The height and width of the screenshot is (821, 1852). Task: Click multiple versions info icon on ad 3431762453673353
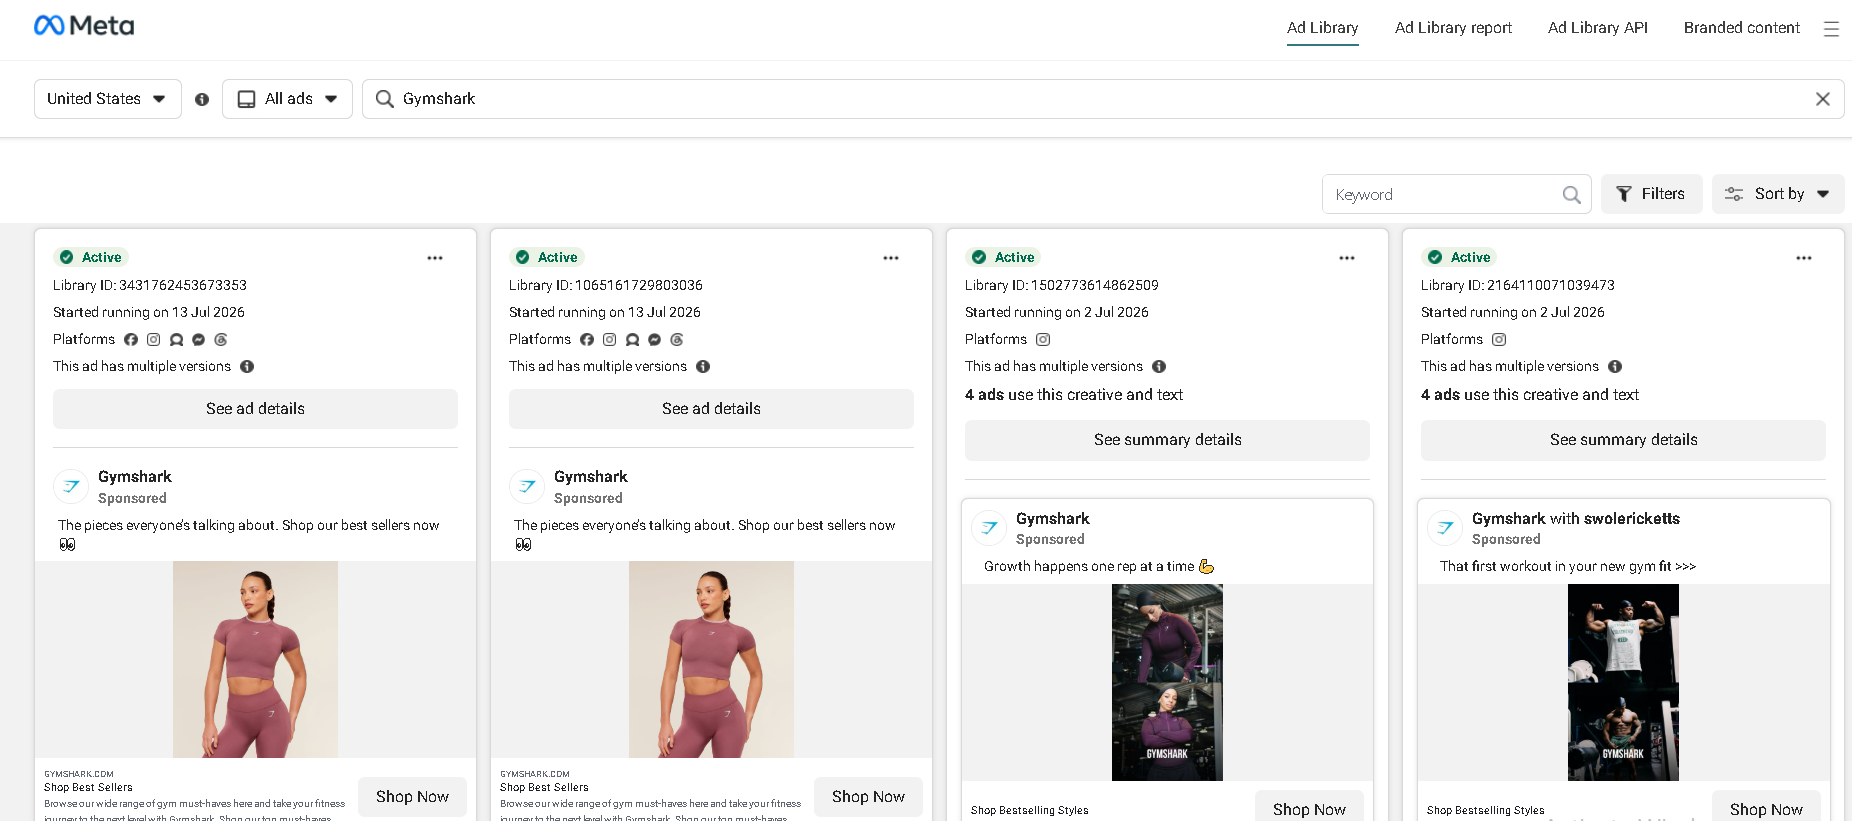247,367
